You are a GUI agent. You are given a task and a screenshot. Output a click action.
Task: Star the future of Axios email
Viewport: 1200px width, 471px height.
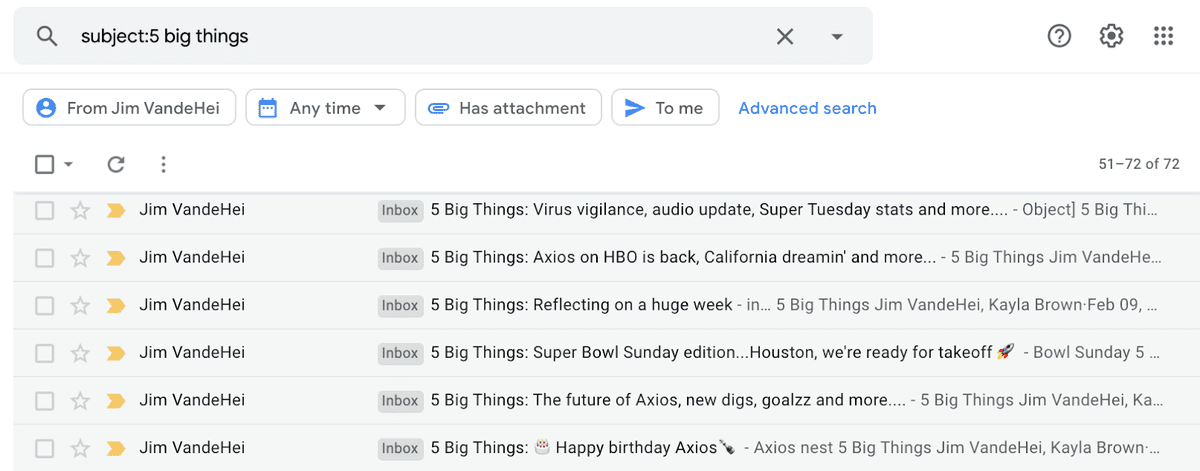tap(80, 400)
